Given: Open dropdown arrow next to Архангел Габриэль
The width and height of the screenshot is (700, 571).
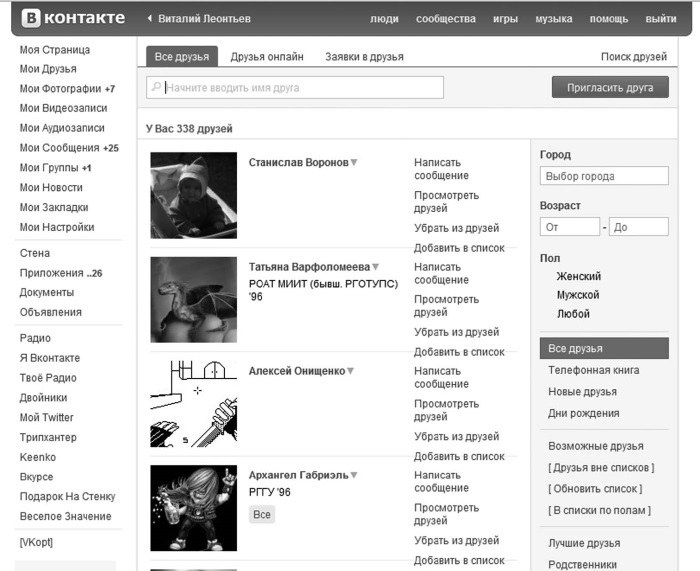Looking at the screenshot, I should point(354,475).
